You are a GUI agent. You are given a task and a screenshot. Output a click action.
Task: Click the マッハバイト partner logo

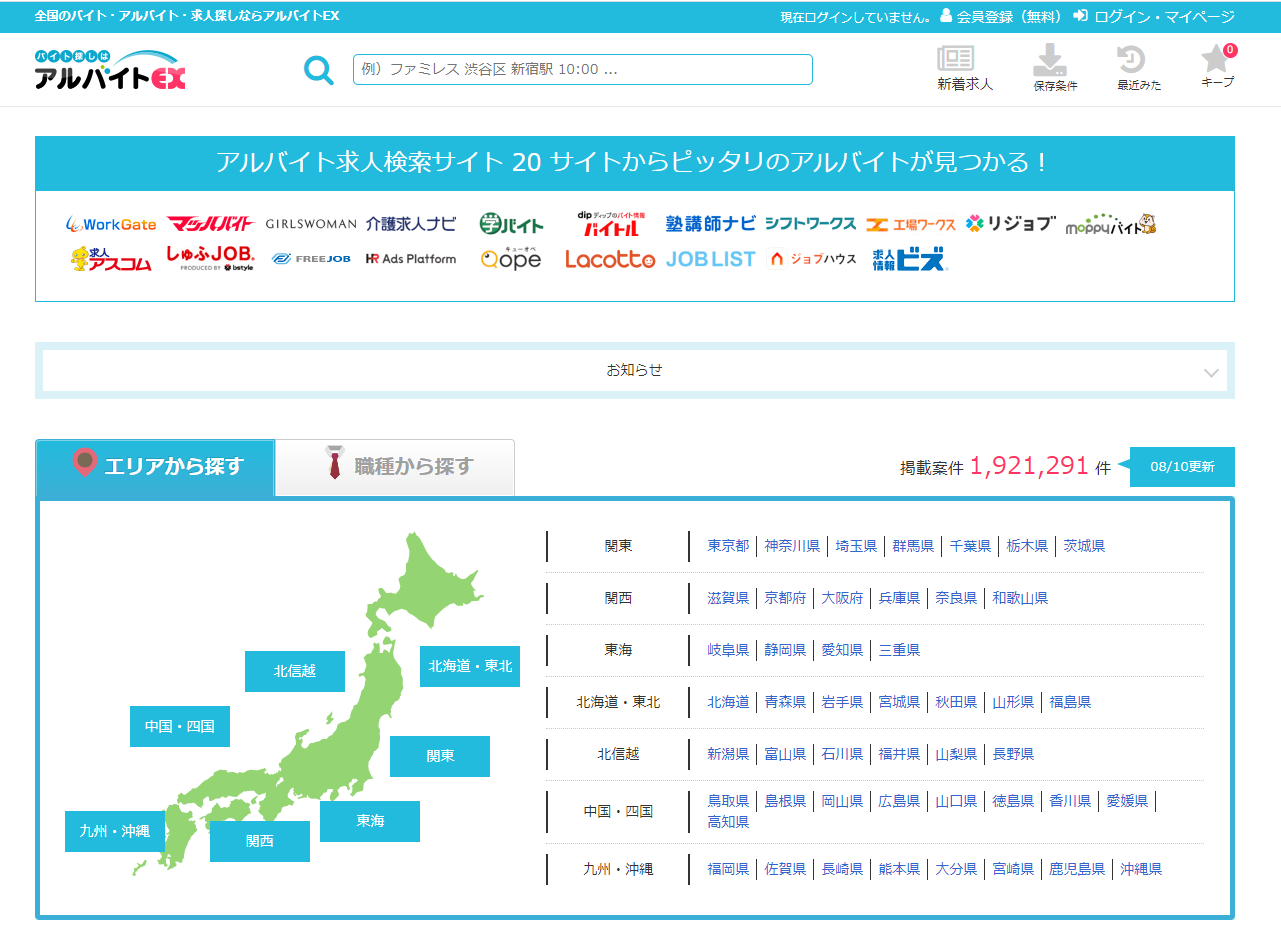click(210, 224)
